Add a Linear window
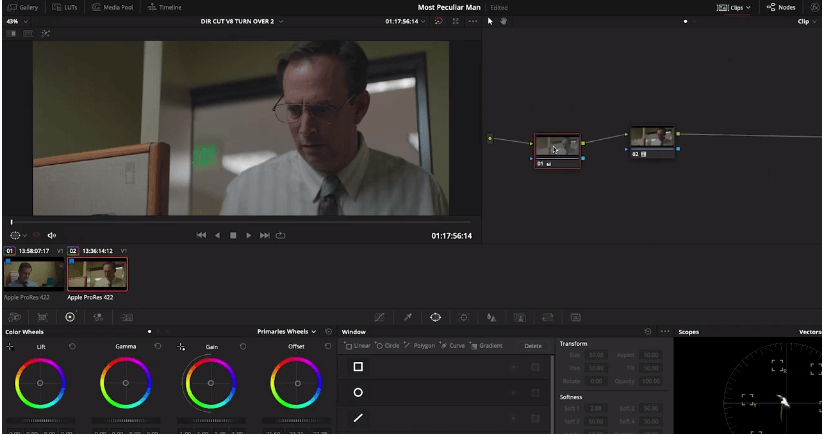 point(357,346)
